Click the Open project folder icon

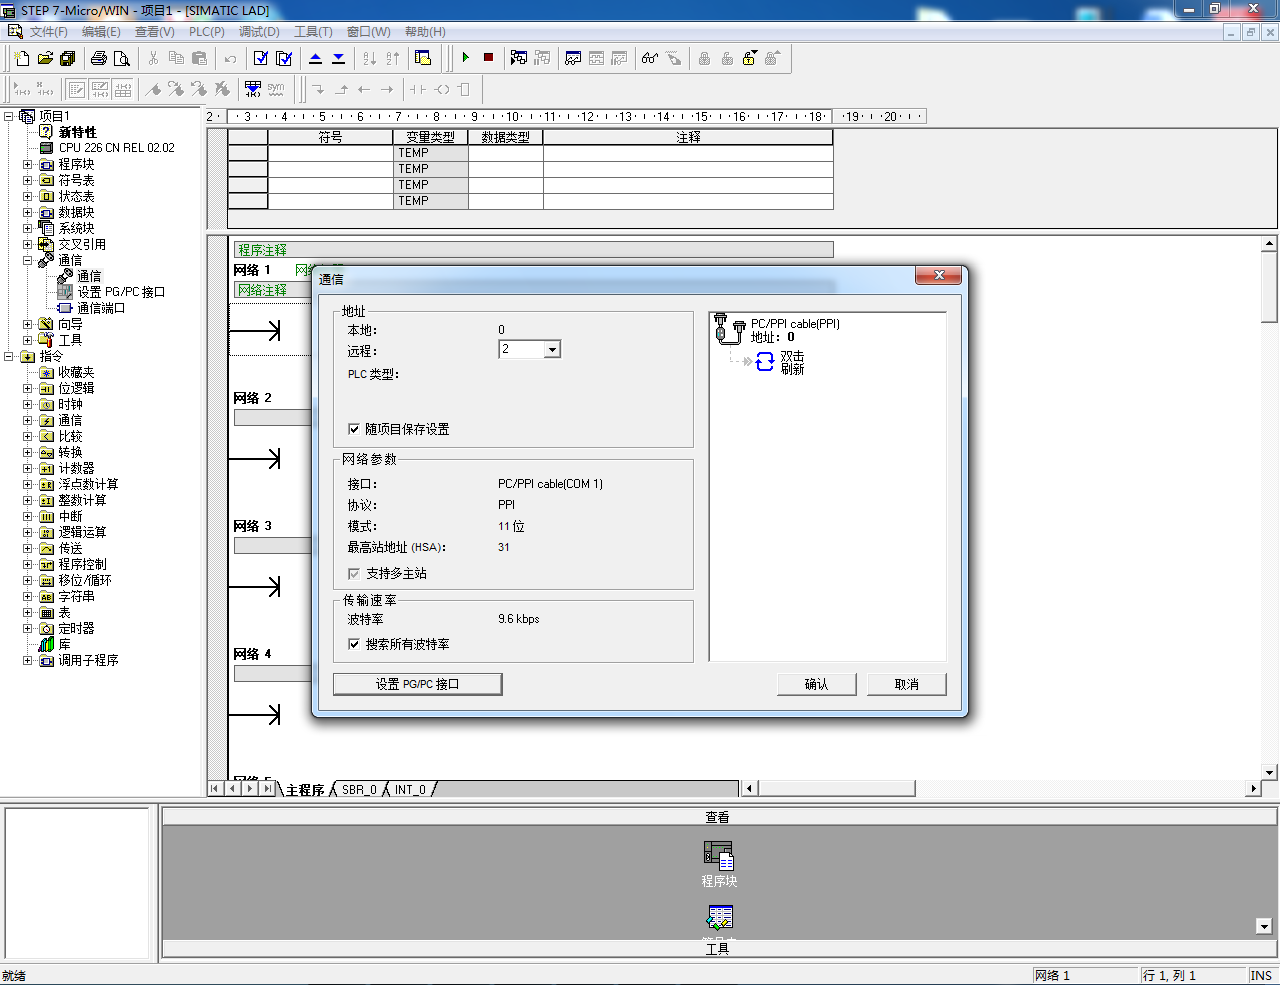[45, 58]
